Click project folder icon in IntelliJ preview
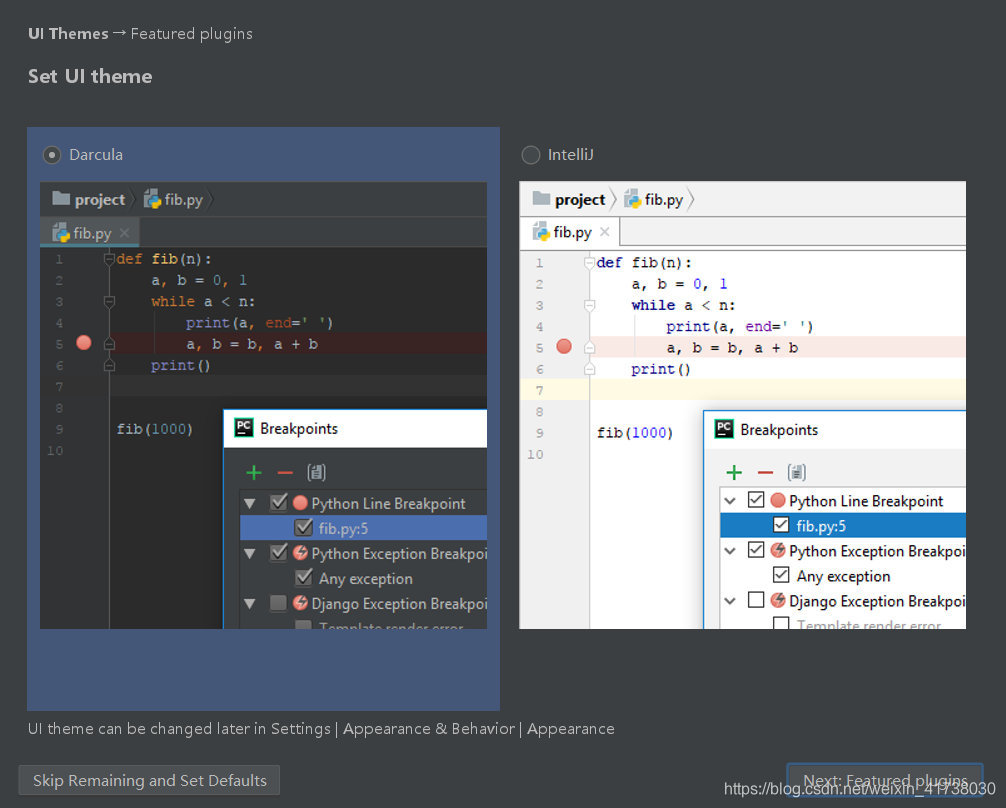1006x808 pixels. (x=541, y=198)
